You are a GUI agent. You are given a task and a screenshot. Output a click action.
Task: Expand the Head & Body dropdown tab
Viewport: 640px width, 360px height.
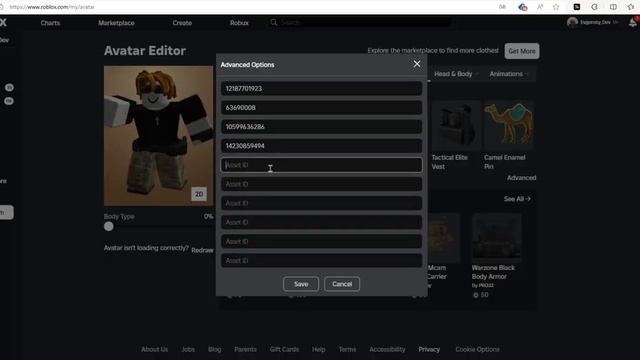coord(456,74)
